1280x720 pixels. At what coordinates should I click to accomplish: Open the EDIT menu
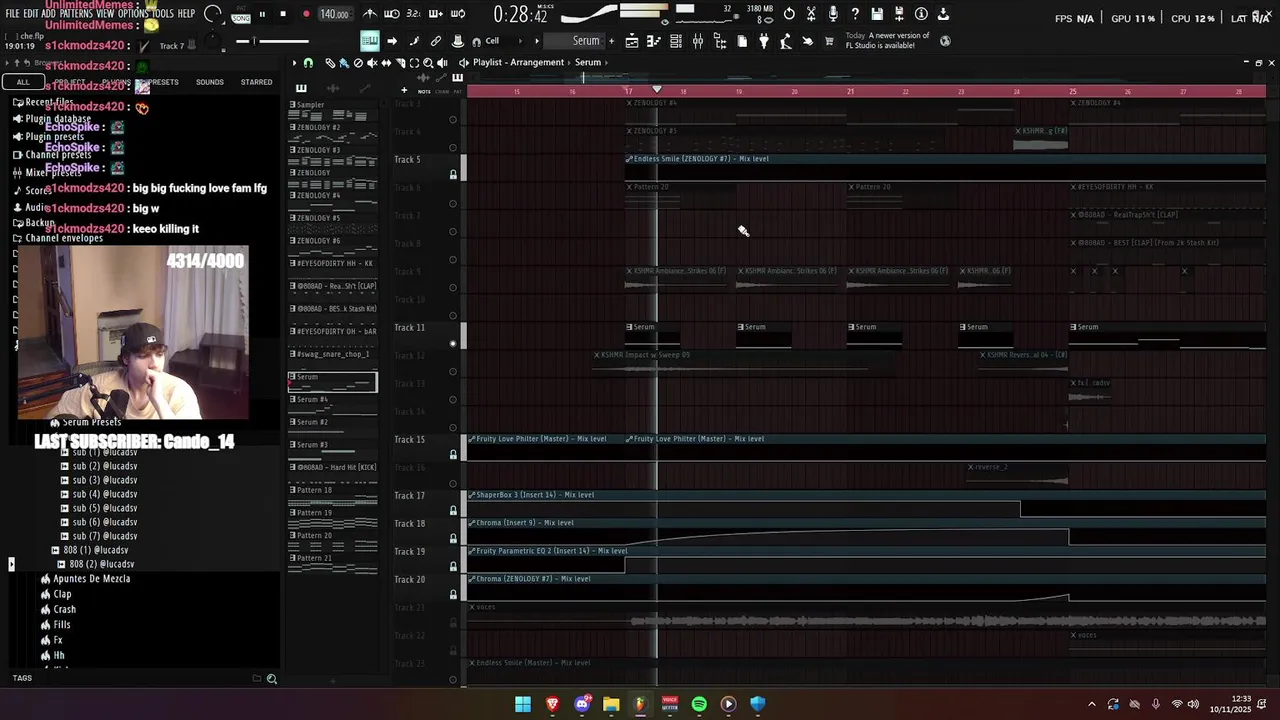pos(31,14)
